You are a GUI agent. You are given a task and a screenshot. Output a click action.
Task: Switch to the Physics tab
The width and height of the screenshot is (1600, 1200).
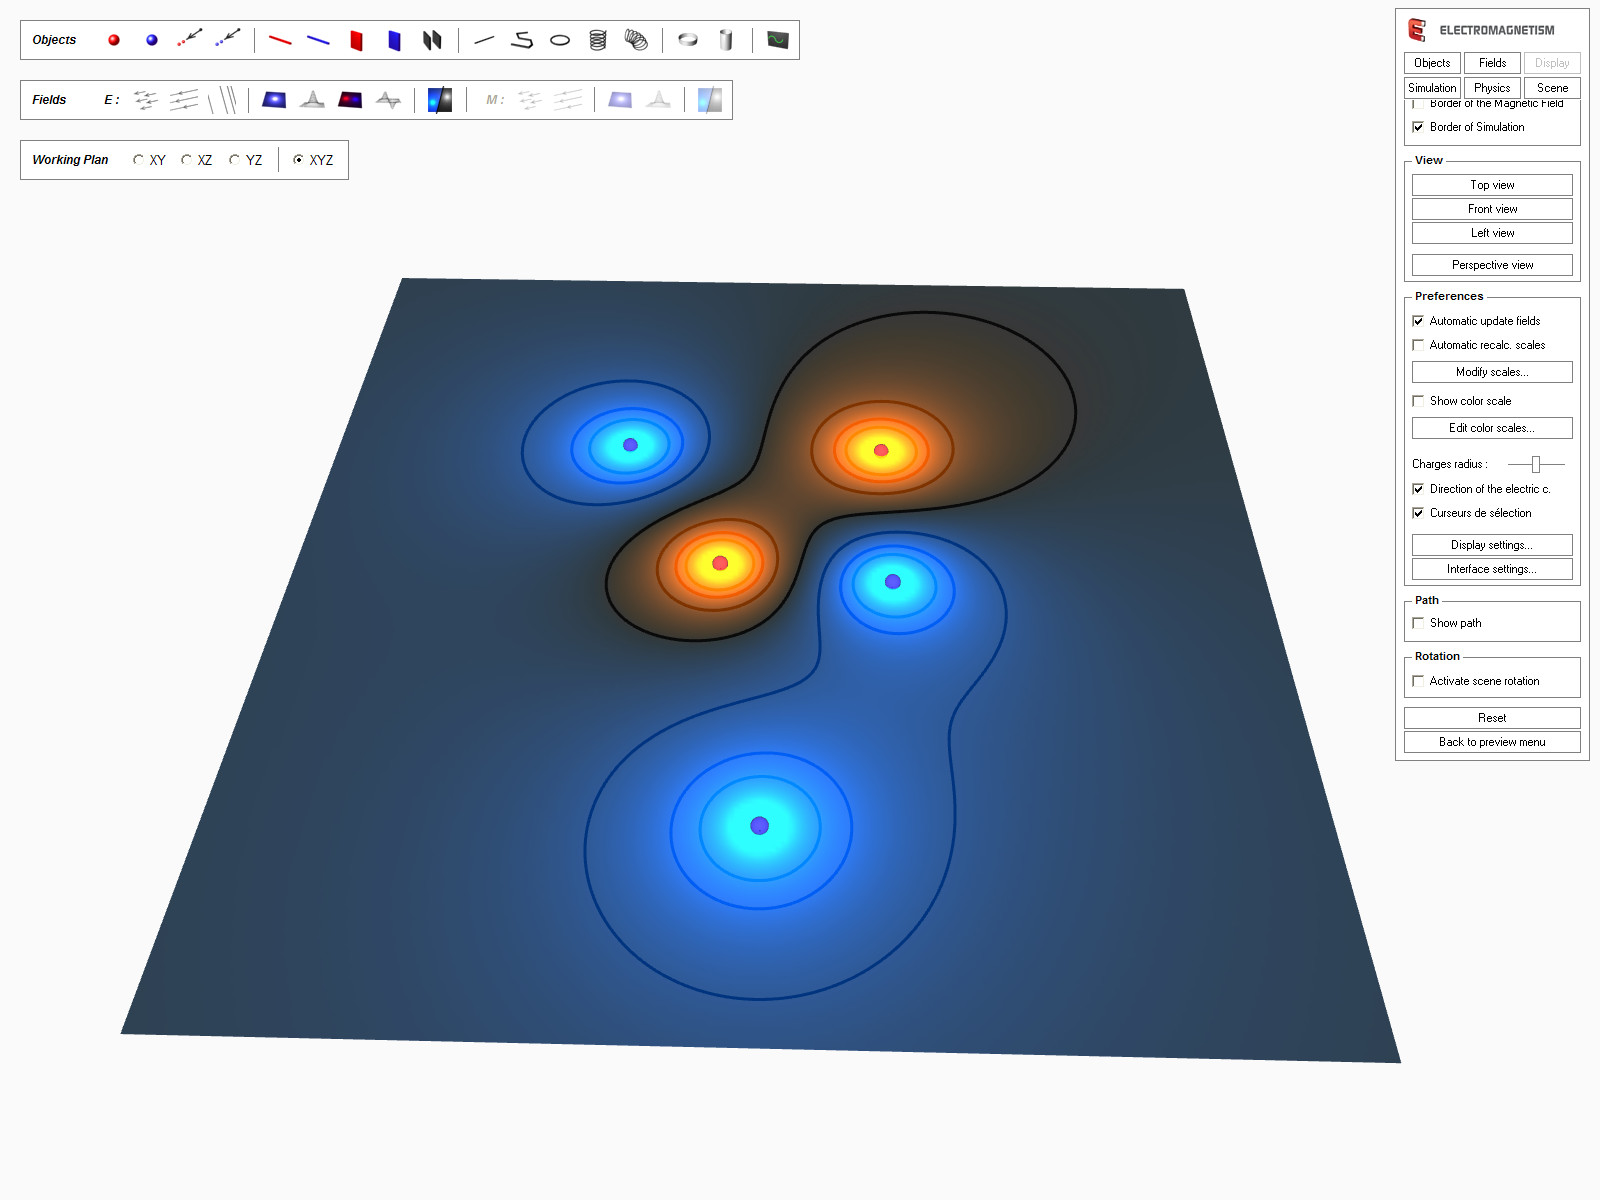click(x=1491, y=87)
